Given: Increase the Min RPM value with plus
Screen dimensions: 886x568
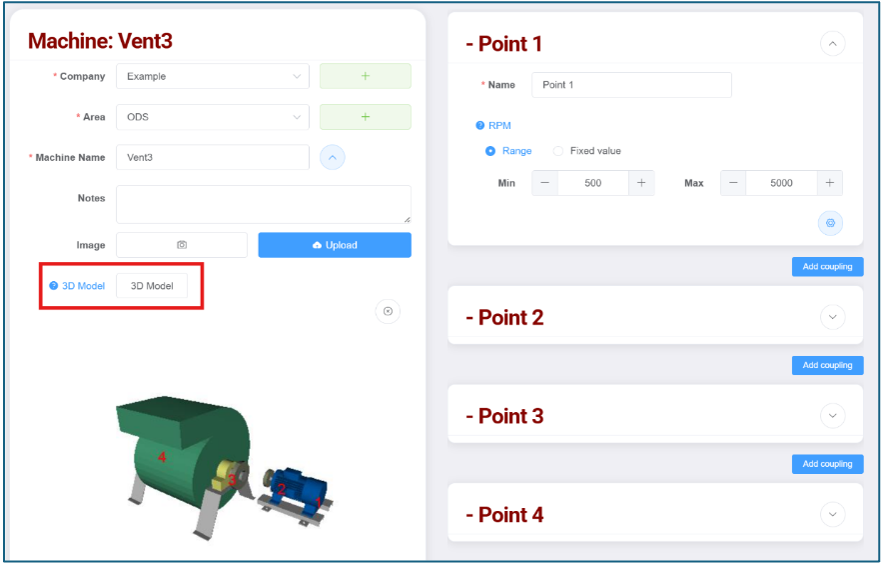Looking at the screenshot, I should [x=641, y=183].
